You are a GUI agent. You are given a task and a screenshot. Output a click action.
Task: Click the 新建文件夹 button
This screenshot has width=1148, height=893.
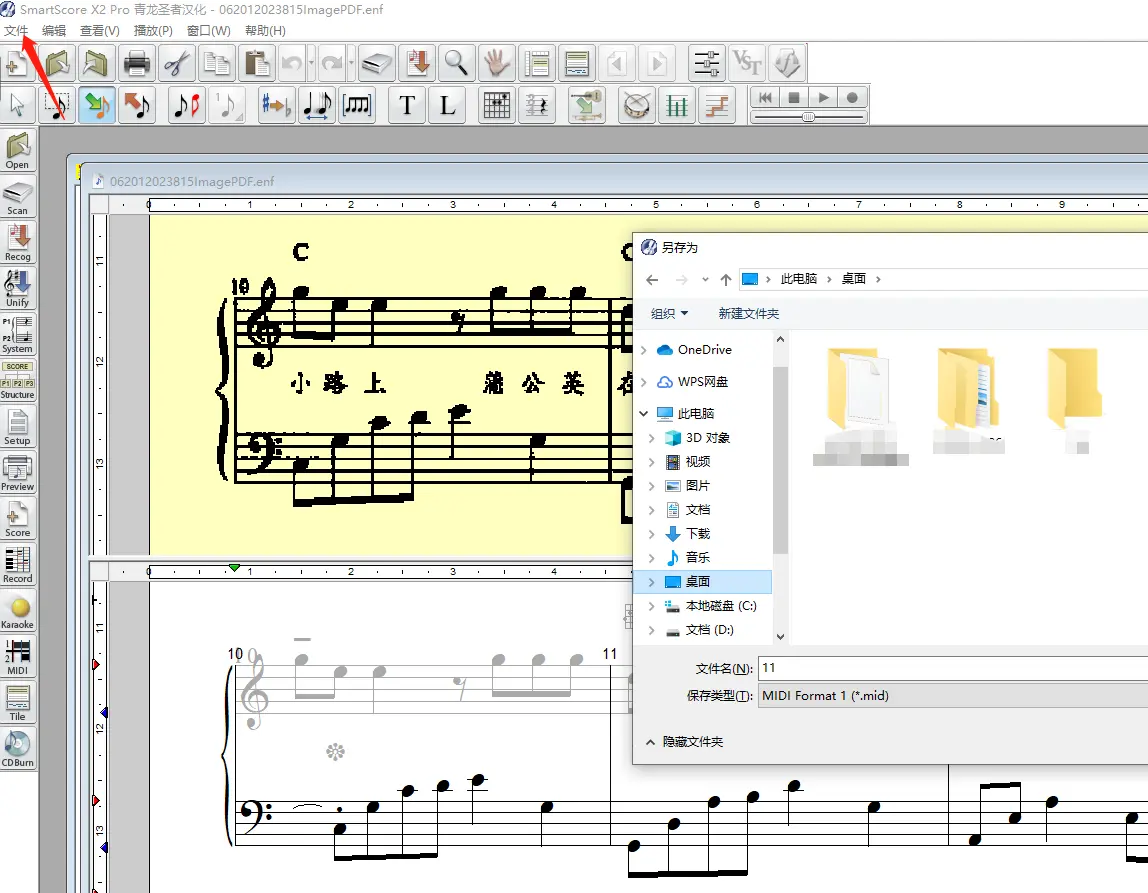pyautogui.click(x=748, y=314)
